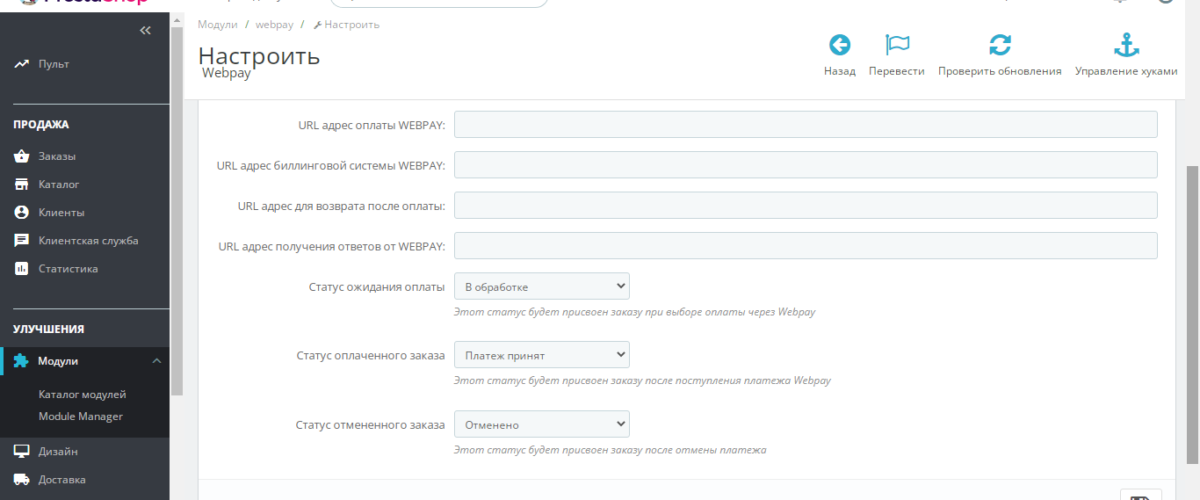Click hint text about выборе оплаты через Webpay

634,312
